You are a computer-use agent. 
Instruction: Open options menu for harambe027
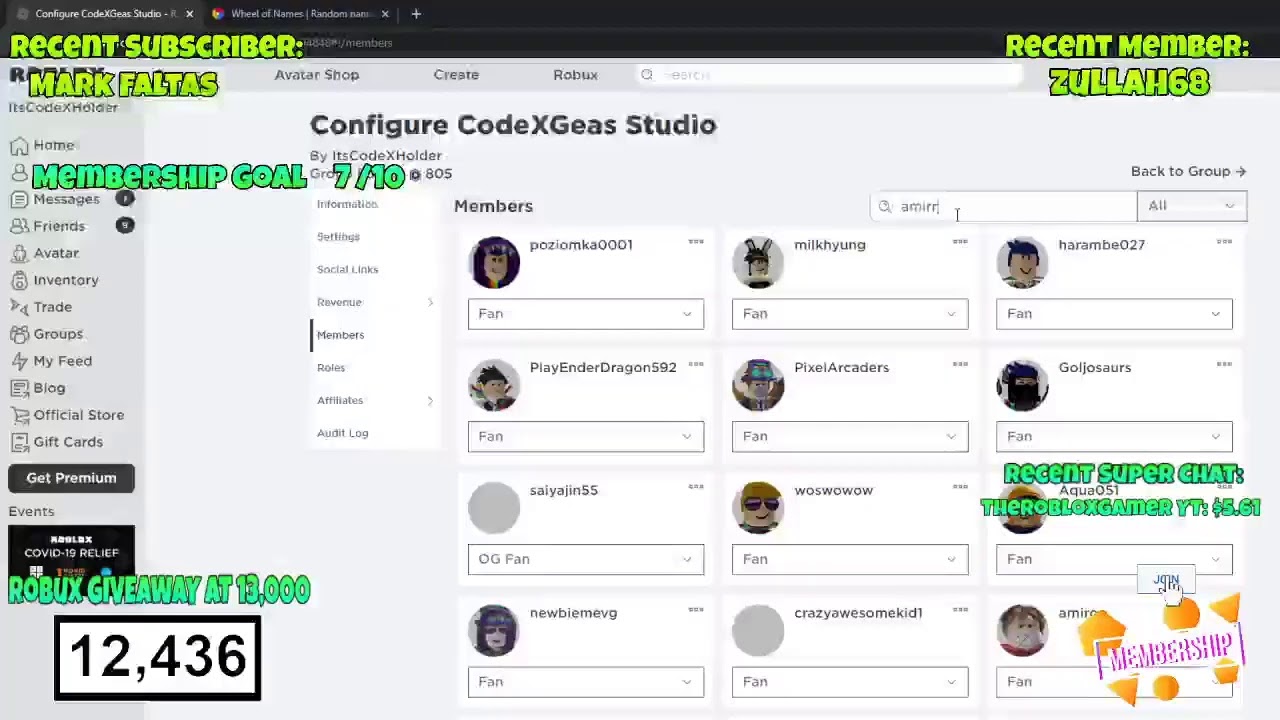1224,242
